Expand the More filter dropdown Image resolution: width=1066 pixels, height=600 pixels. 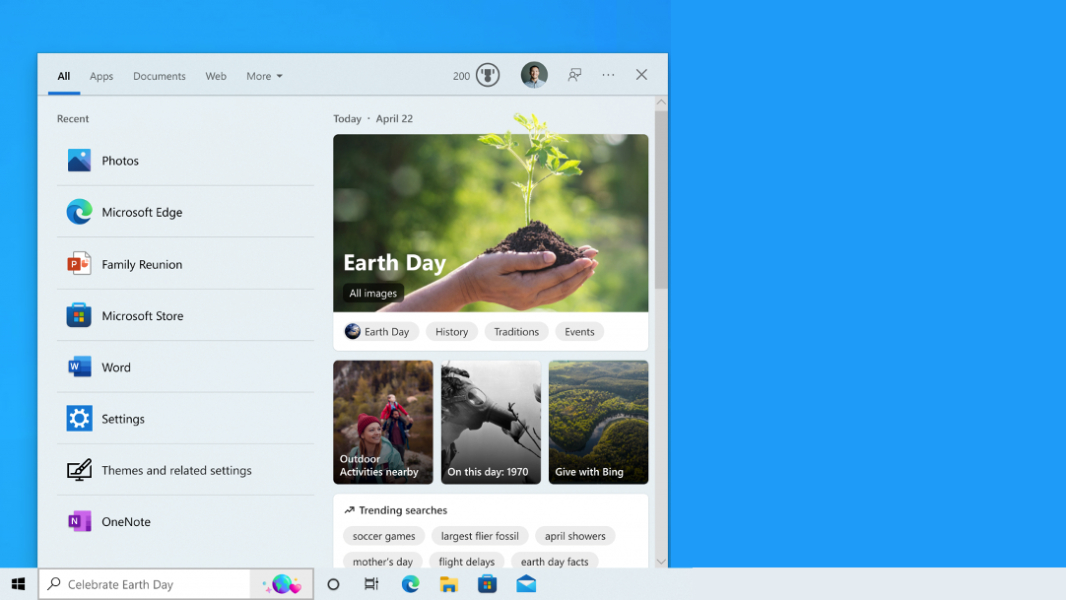(x=264, y=76)
